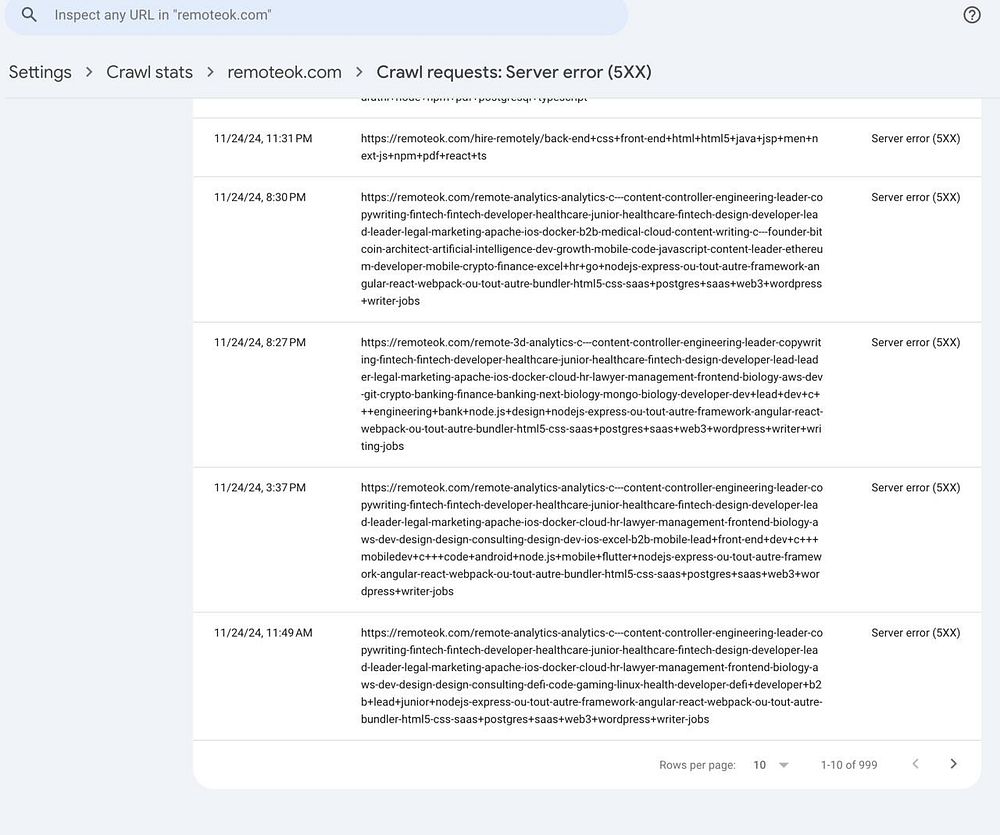
Task: Open Crawl stats breadcrumb
Action: tap(149, 72)
